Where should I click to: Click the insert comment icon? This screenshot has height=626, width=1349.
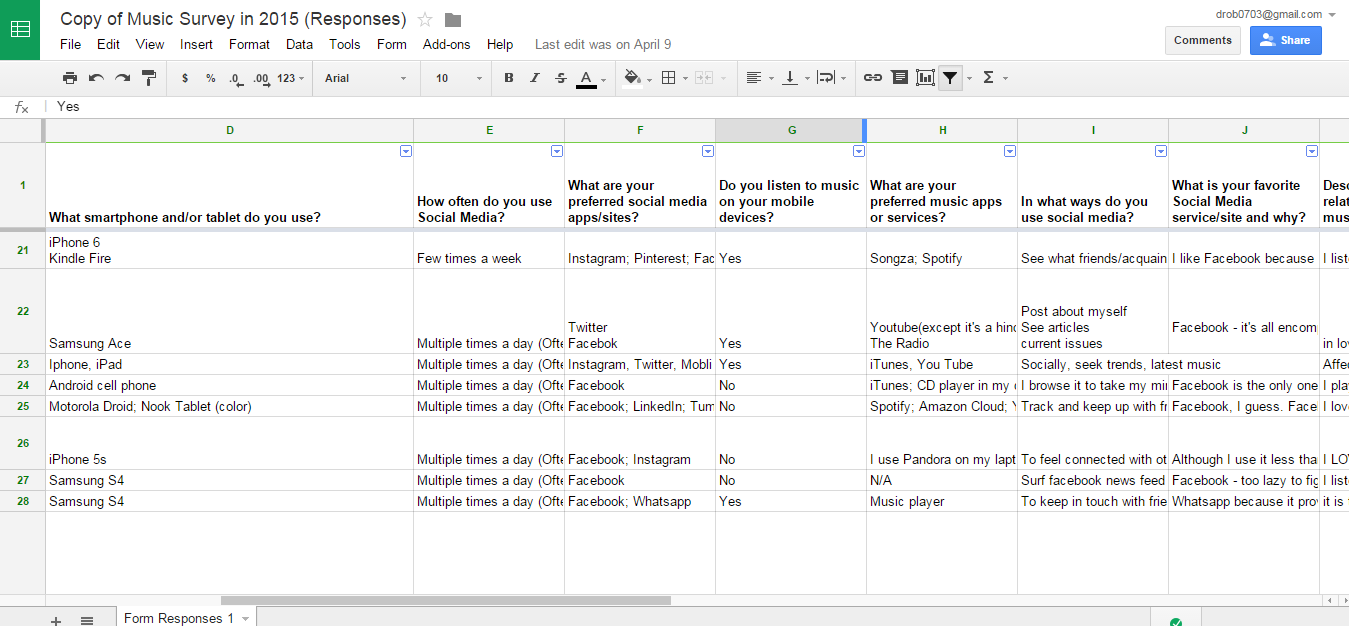click(x=899, y=78)
